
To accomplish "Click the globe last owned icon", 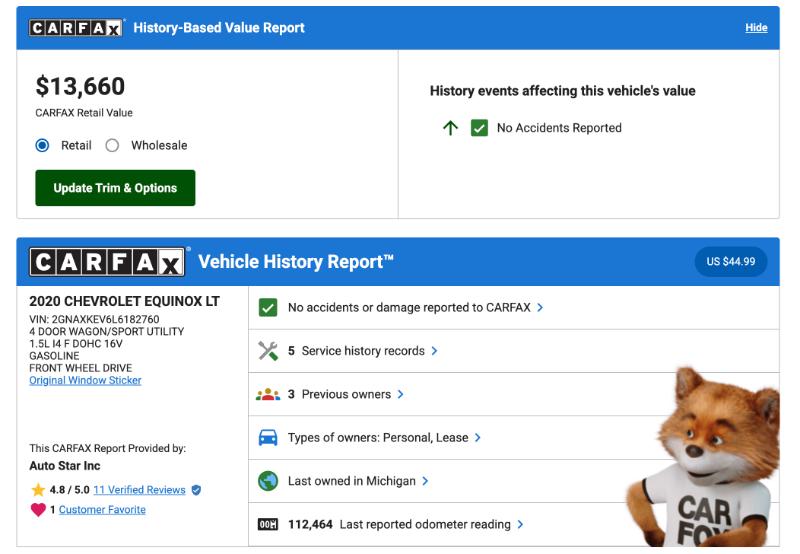I will tap(268, 481).
